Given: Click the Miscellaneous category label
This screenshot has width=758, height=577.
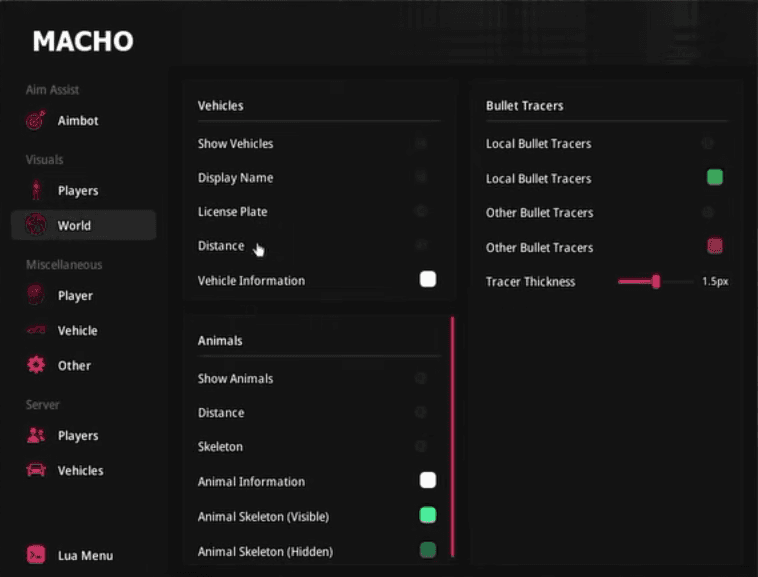Looking at the screenshot, I should coord(64,265).
